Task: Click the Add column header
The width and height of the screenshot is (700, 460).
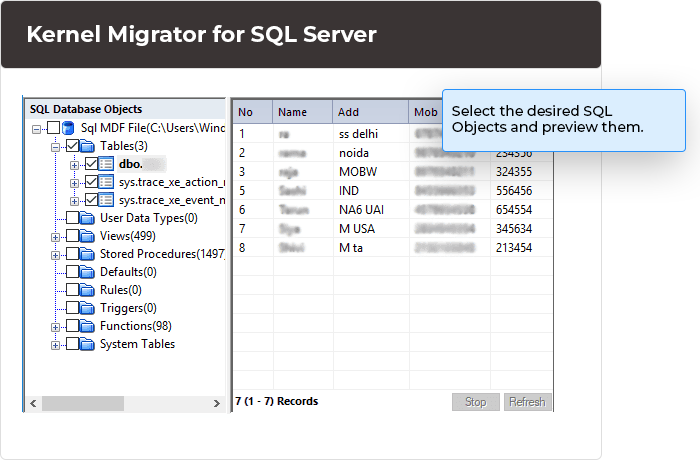Action: [370, 112]
